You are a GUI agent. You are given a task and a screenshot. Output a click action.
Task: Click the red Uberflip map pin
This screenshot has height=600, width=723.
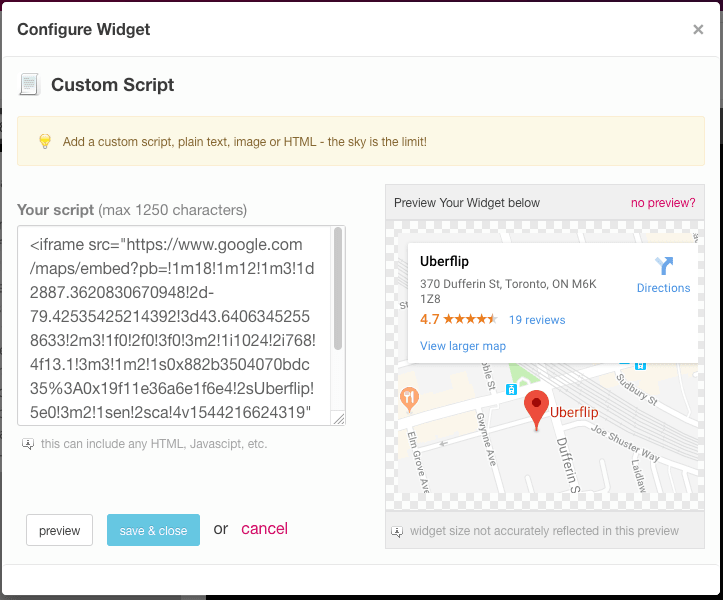tap(536, 410)
